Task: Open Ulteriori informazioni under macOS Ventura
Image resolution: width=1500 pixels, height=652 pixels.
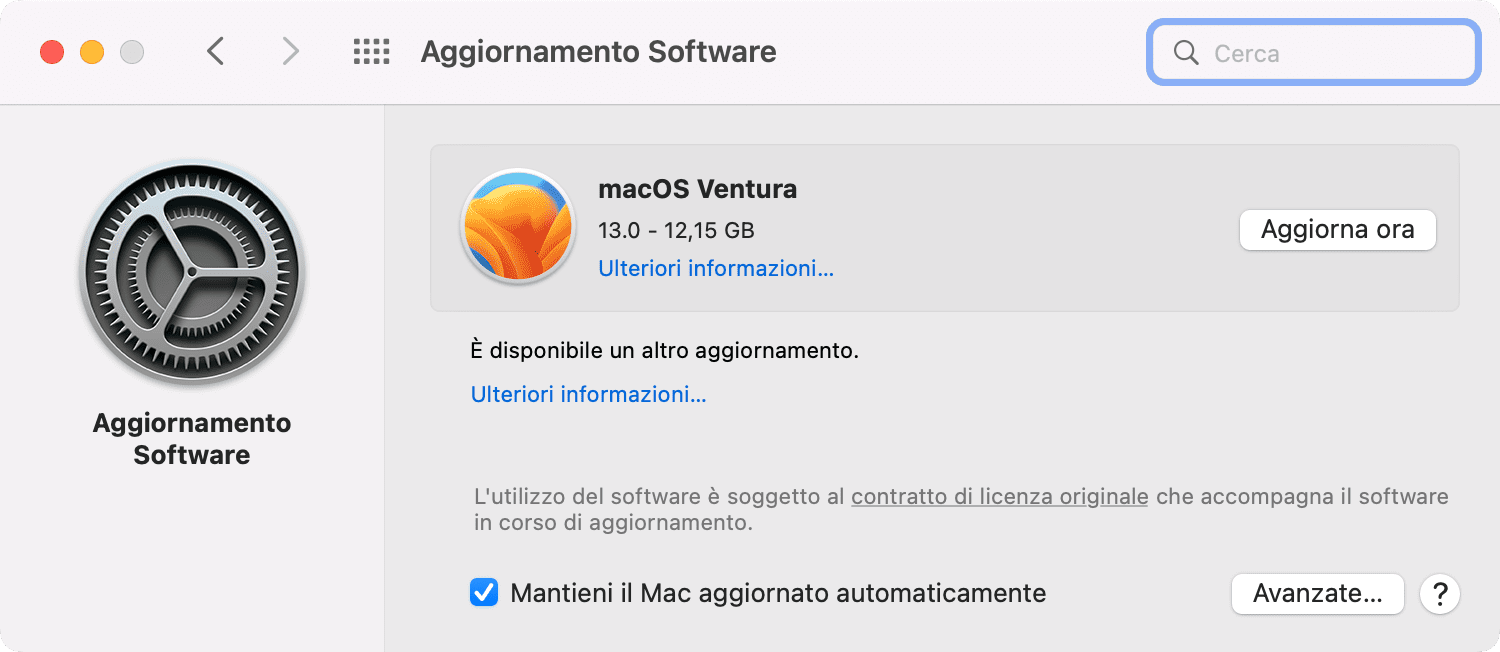Action: [x=716, y=268]
